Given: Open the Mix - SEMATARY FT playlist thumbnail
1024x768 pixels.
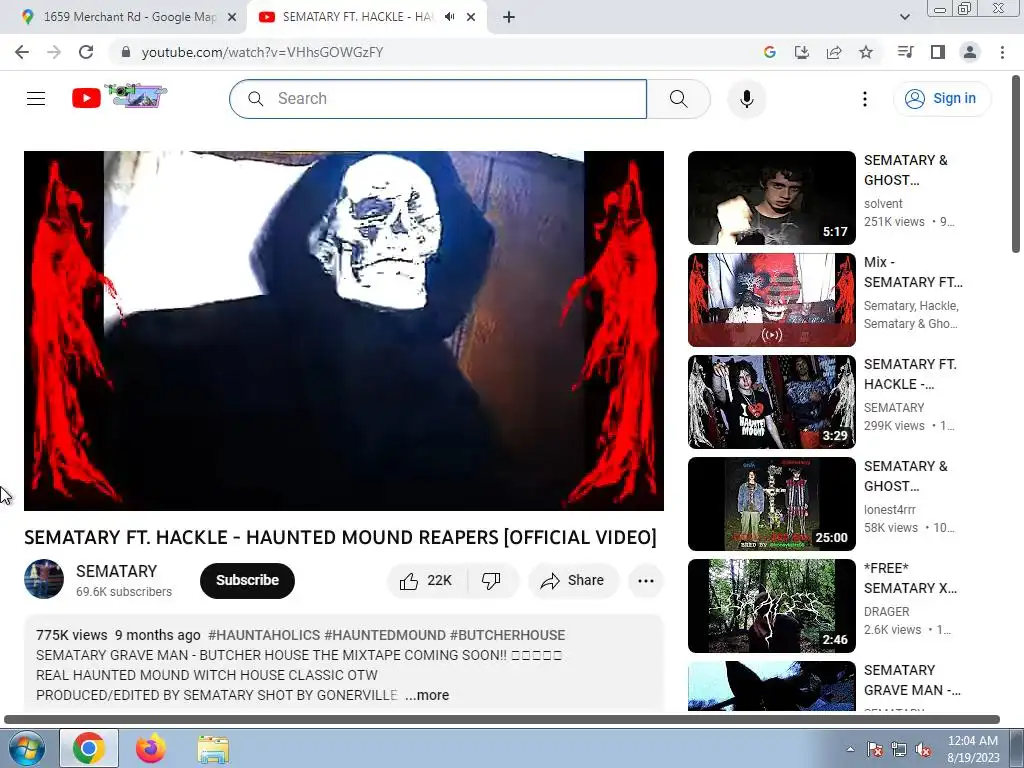Looking at the screenshot, I should coord(771,300).
